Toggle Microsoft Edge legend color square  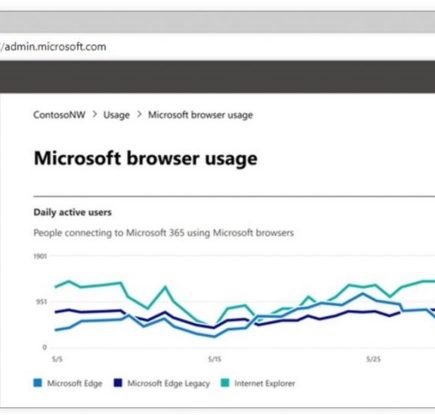(38, 383)
